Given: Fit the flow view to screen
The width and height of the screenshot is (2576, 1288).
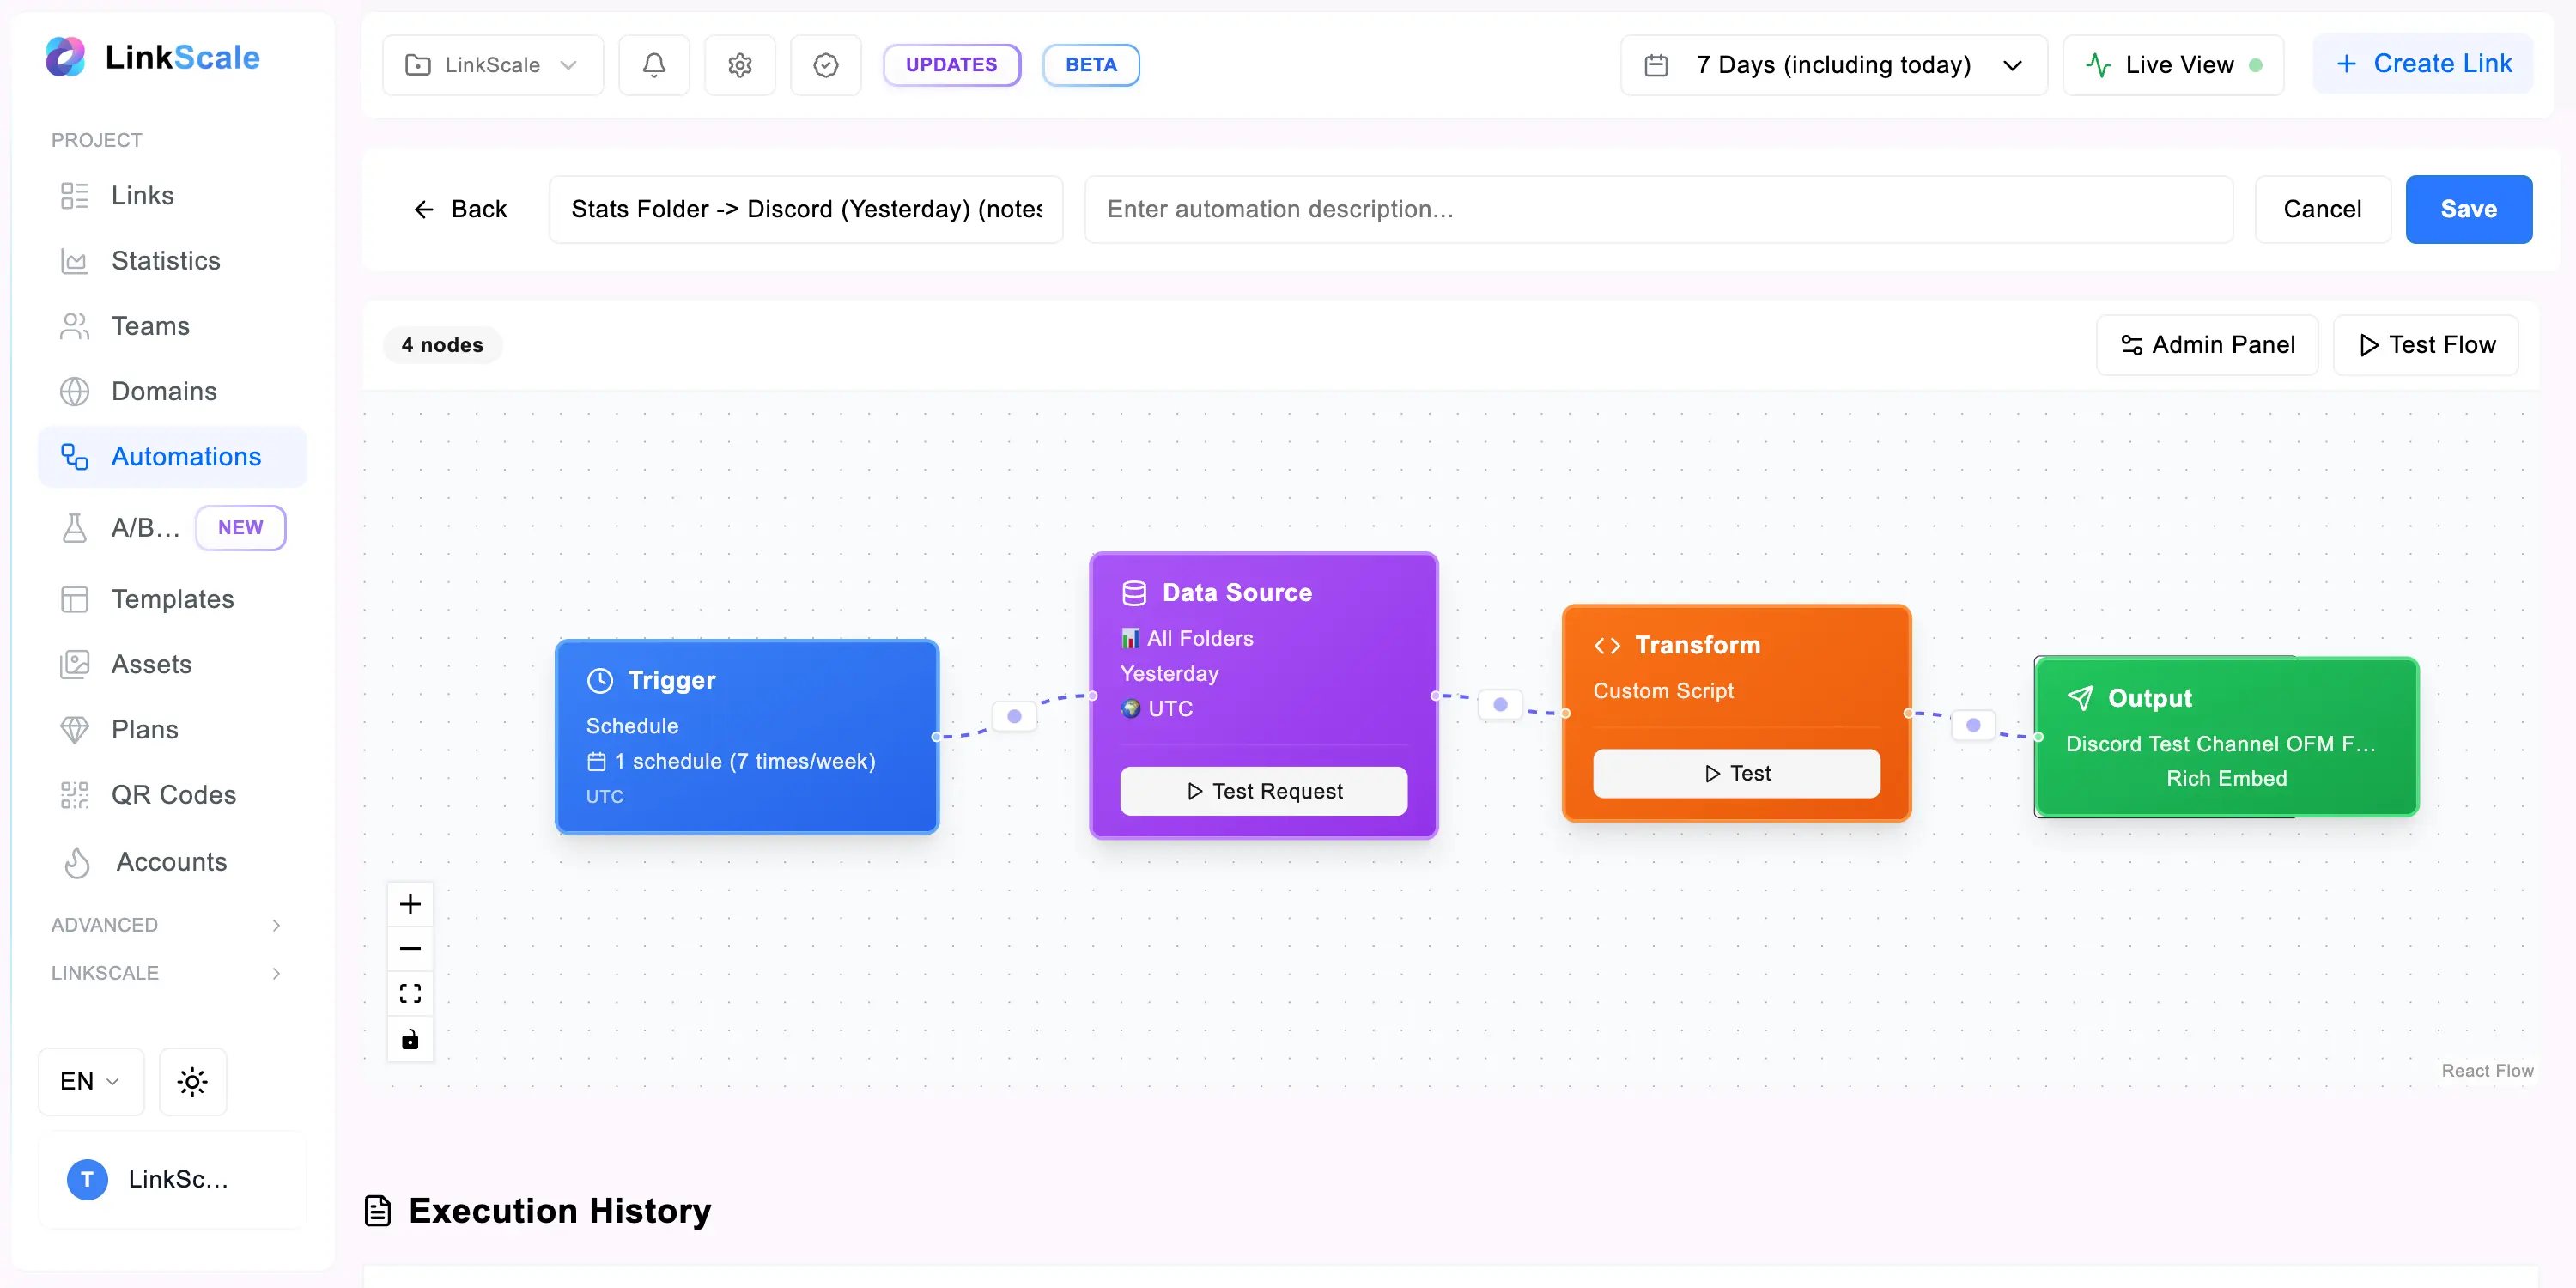Looking at the screenshot, I should (410, 993).
